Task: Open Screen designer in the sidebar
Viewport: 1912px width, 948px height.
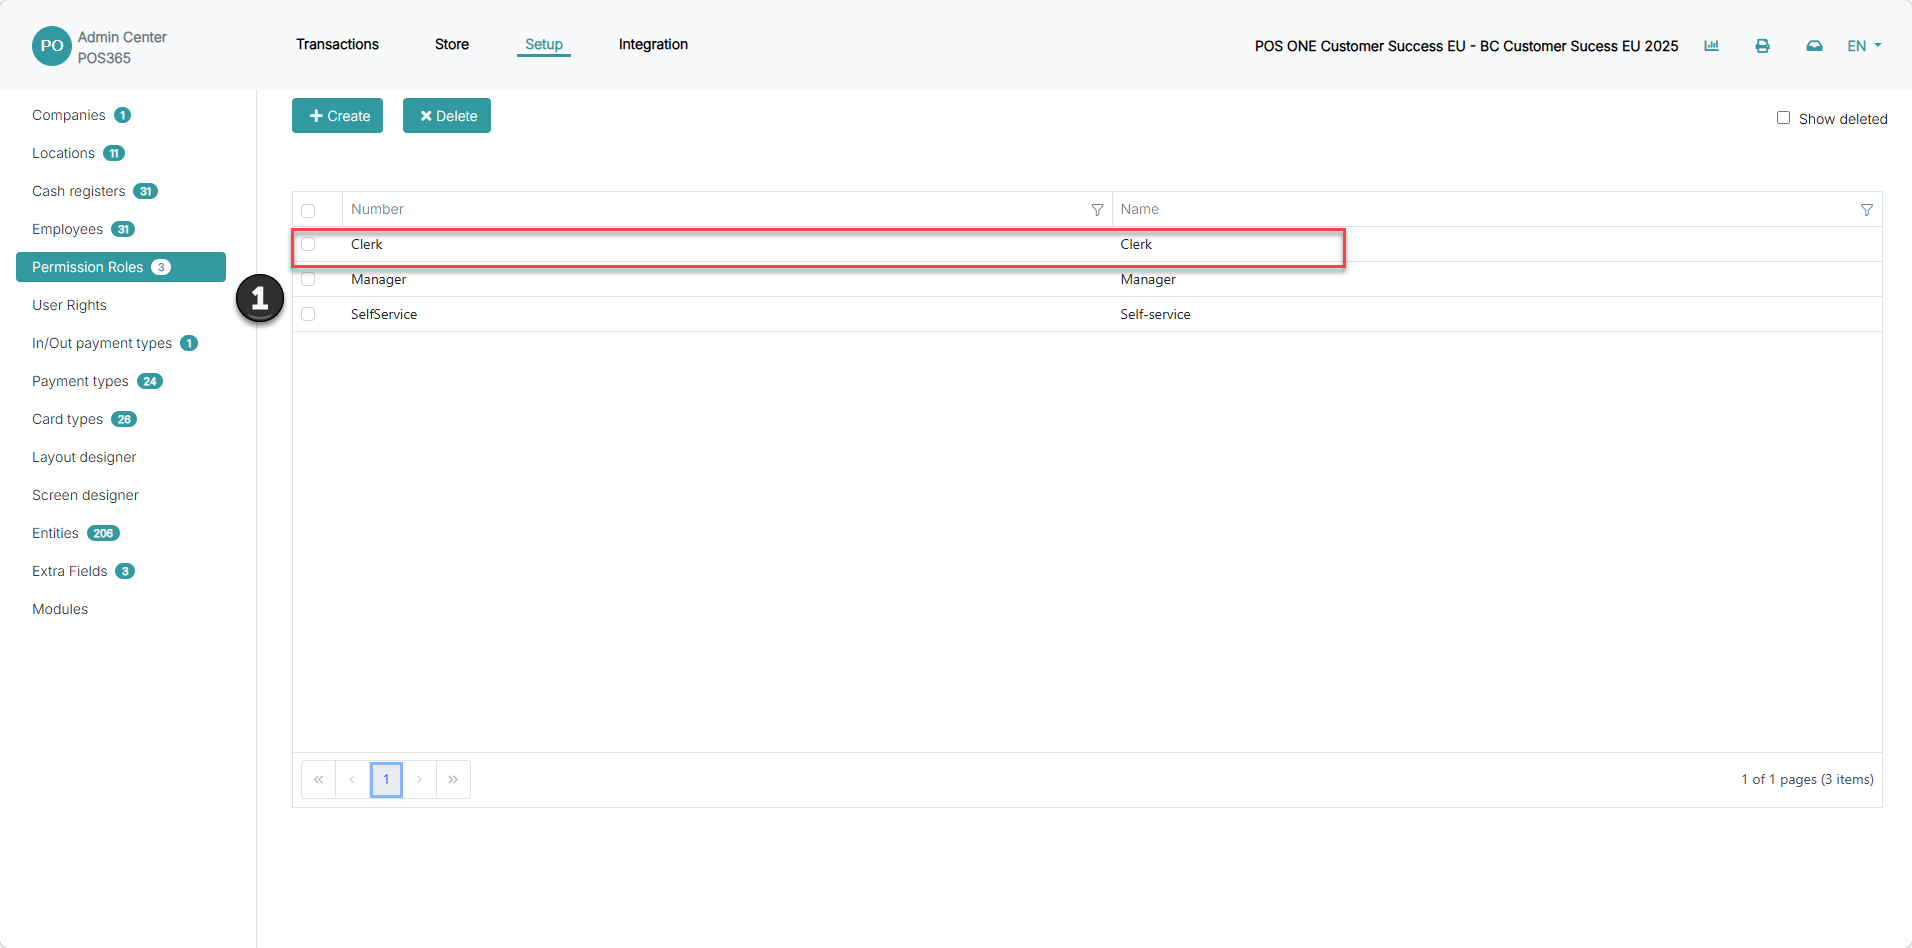Action: [85, 495]
